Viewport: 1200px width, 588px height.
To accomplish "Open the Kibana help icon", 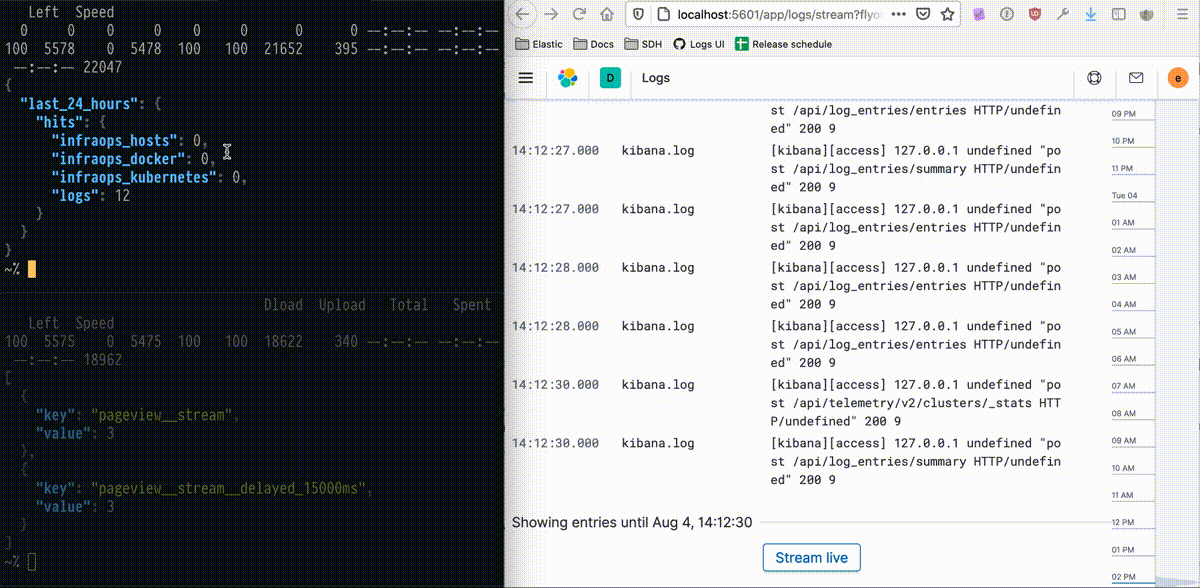I will point(1094,77).
